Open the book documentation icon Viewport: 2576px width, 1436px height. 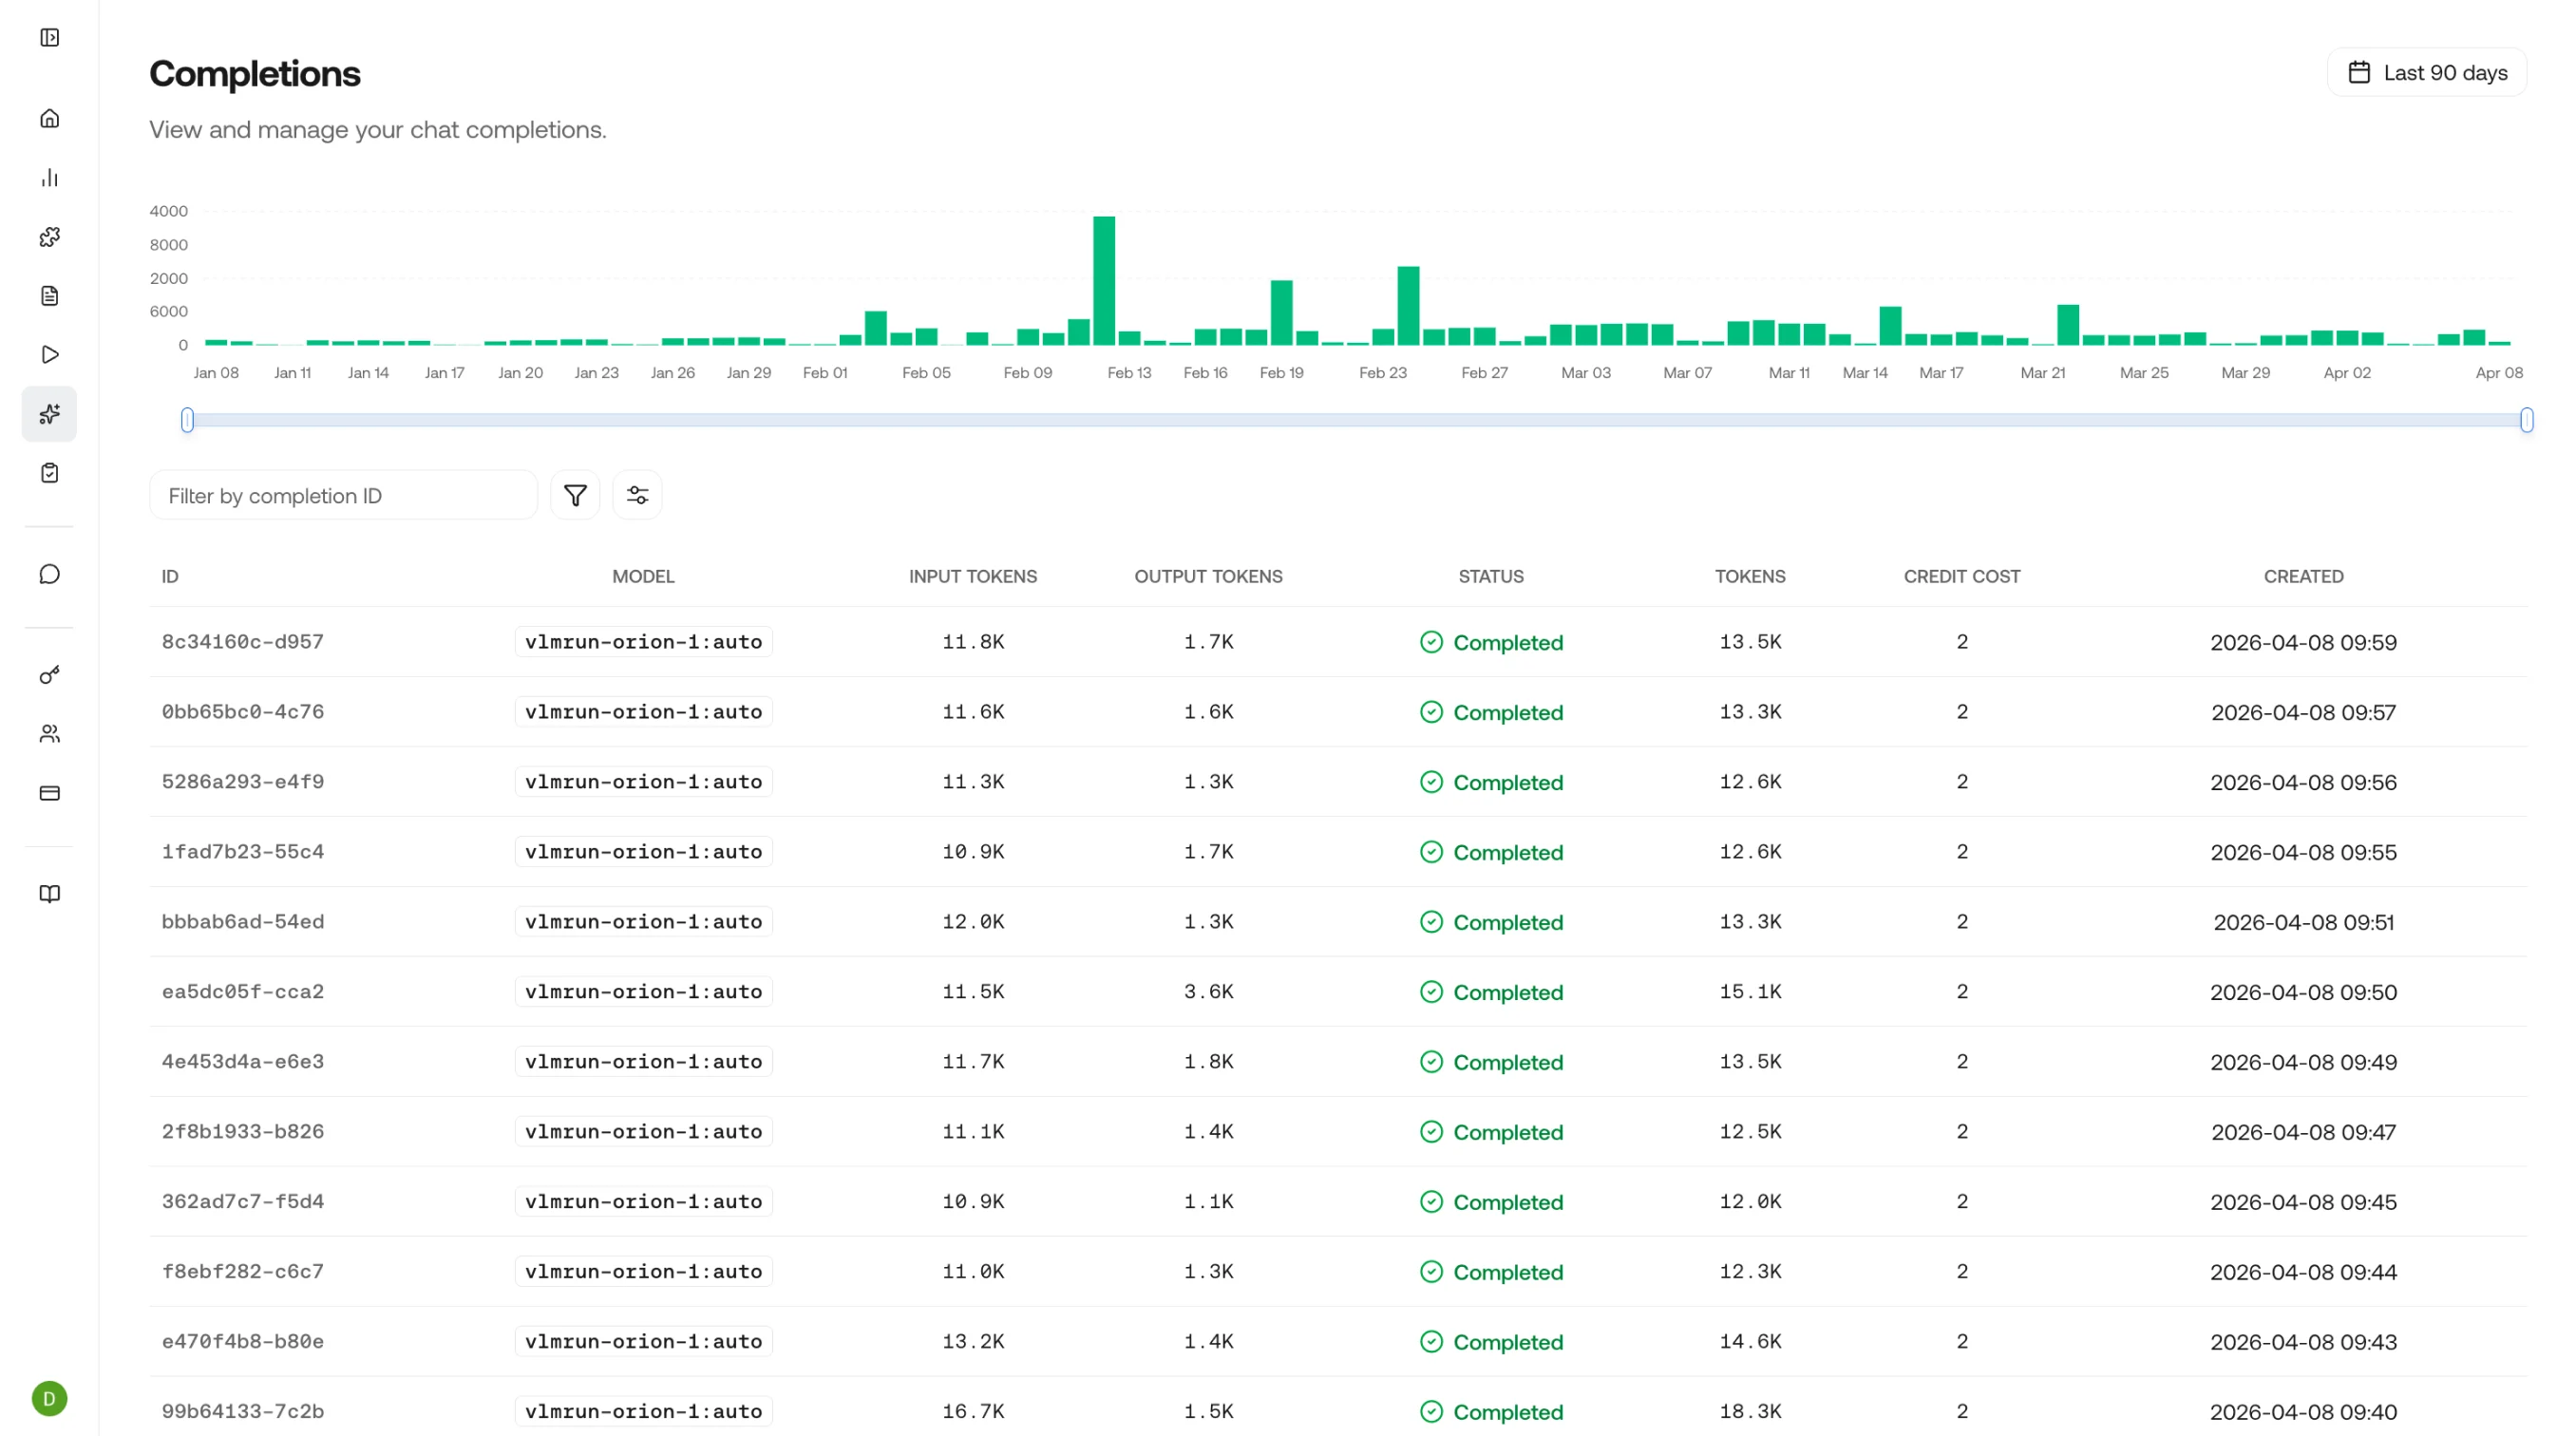pyautogui.click(x=49, y=894)
